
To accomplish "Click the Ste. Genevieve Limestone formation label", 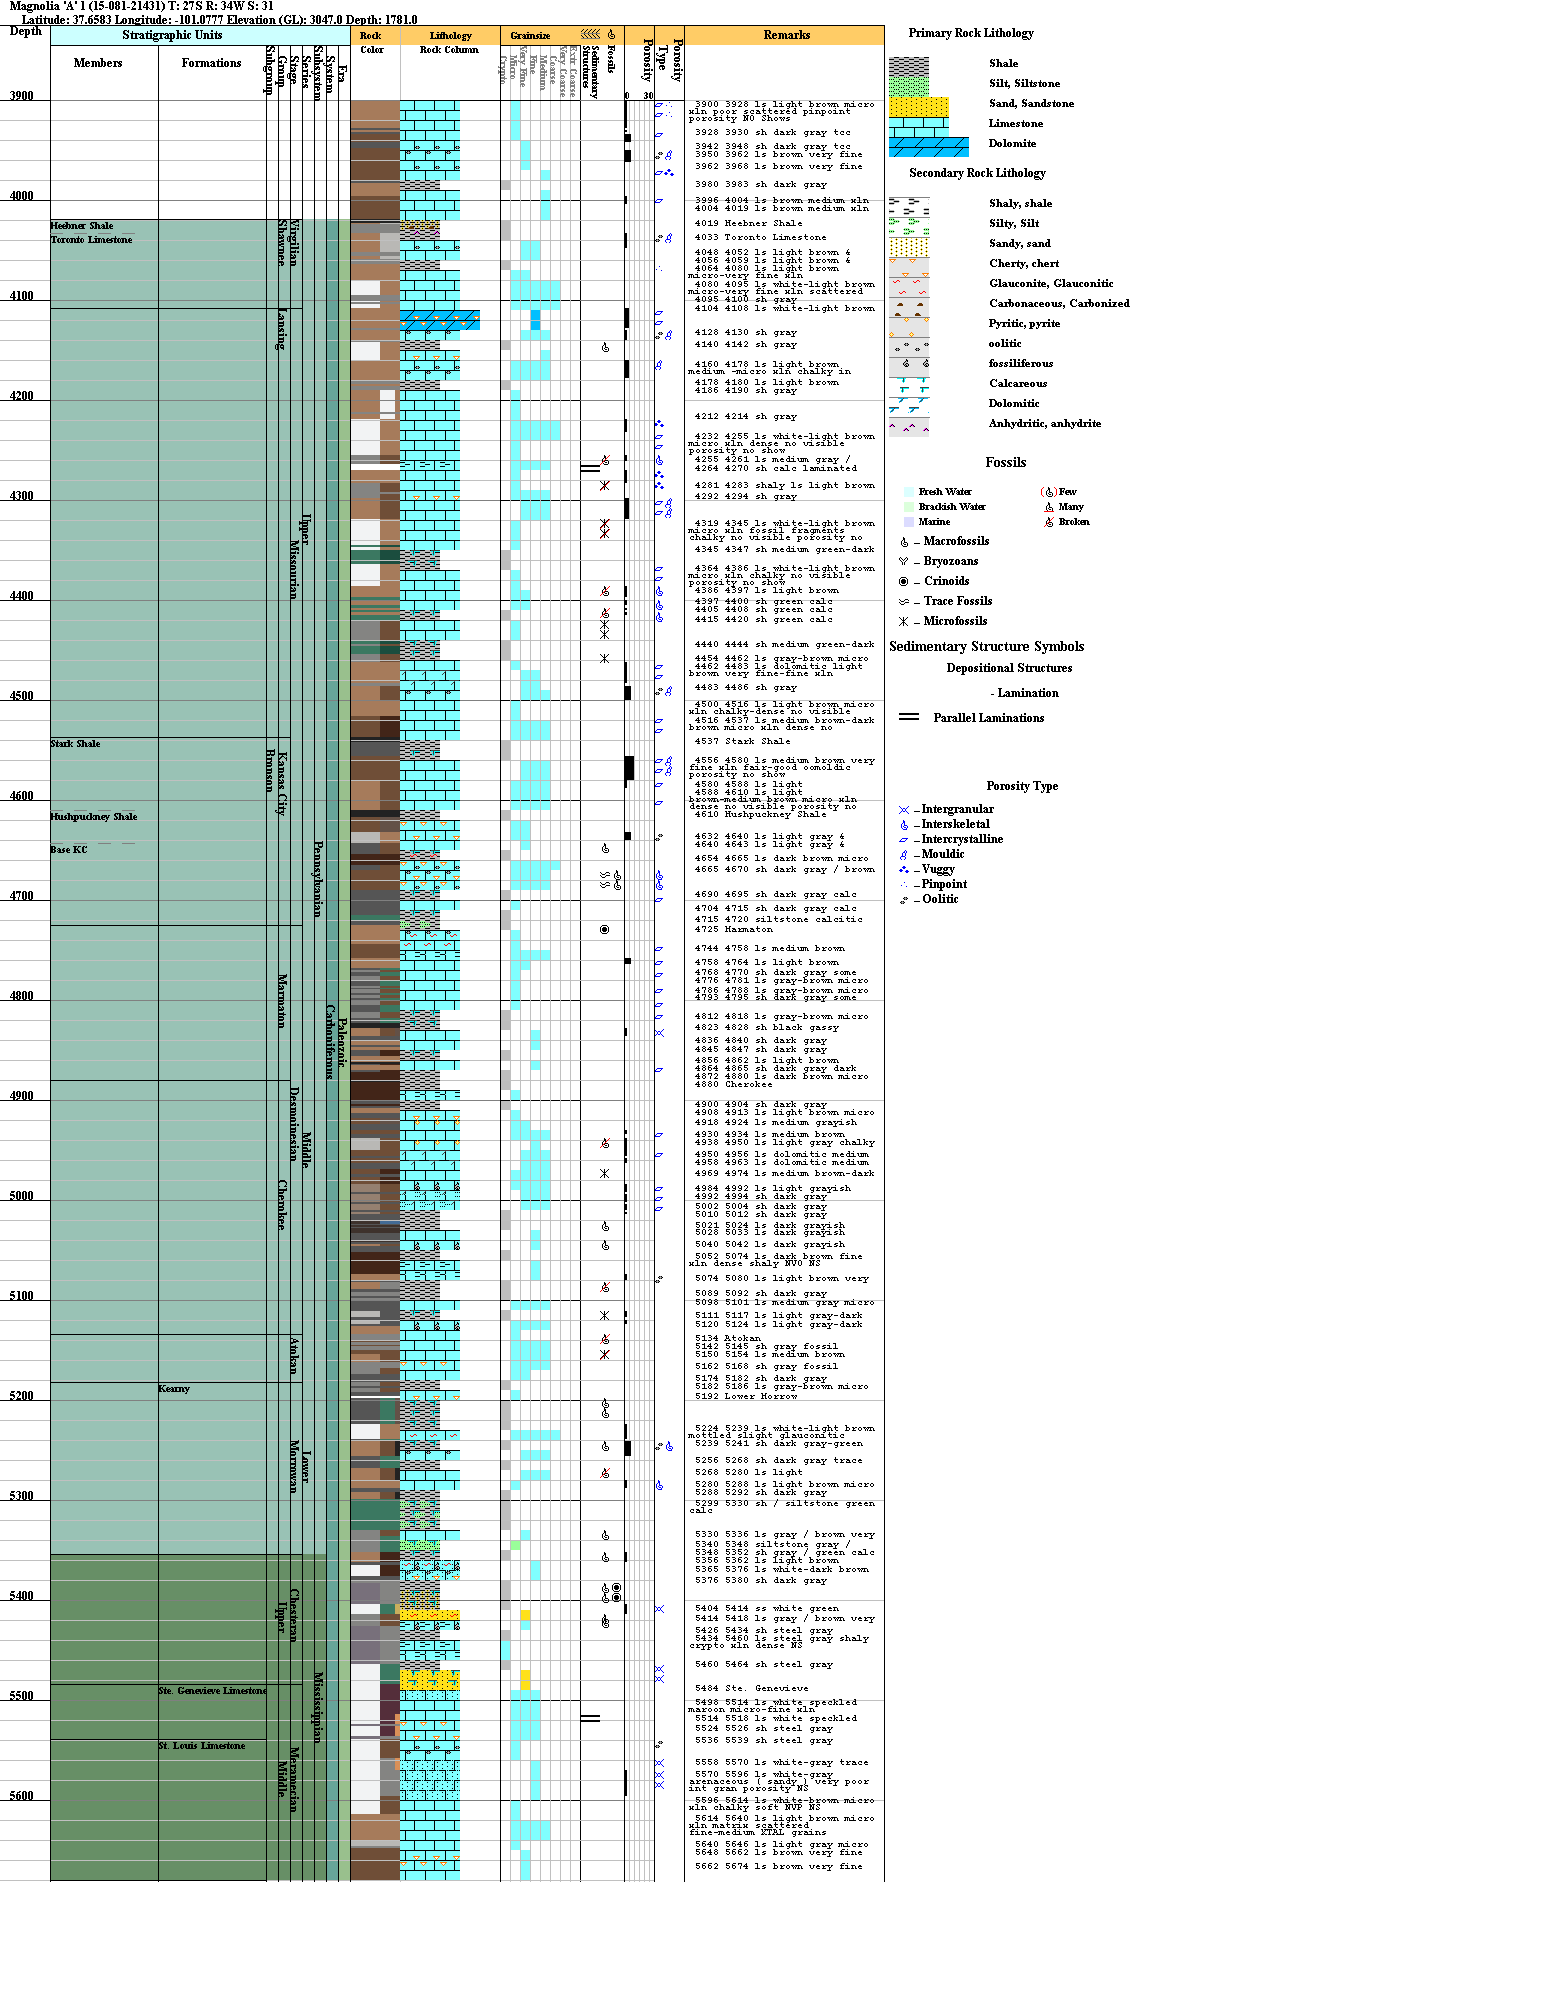I will 212,1690.
